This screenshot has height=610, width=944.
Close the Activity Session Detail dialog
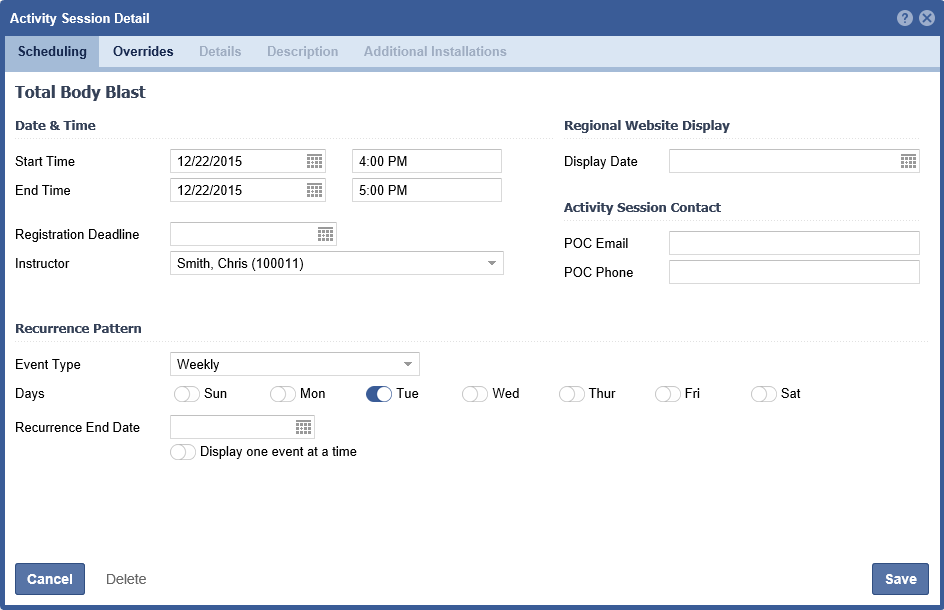pyautogui.click(x=927, y=18)
